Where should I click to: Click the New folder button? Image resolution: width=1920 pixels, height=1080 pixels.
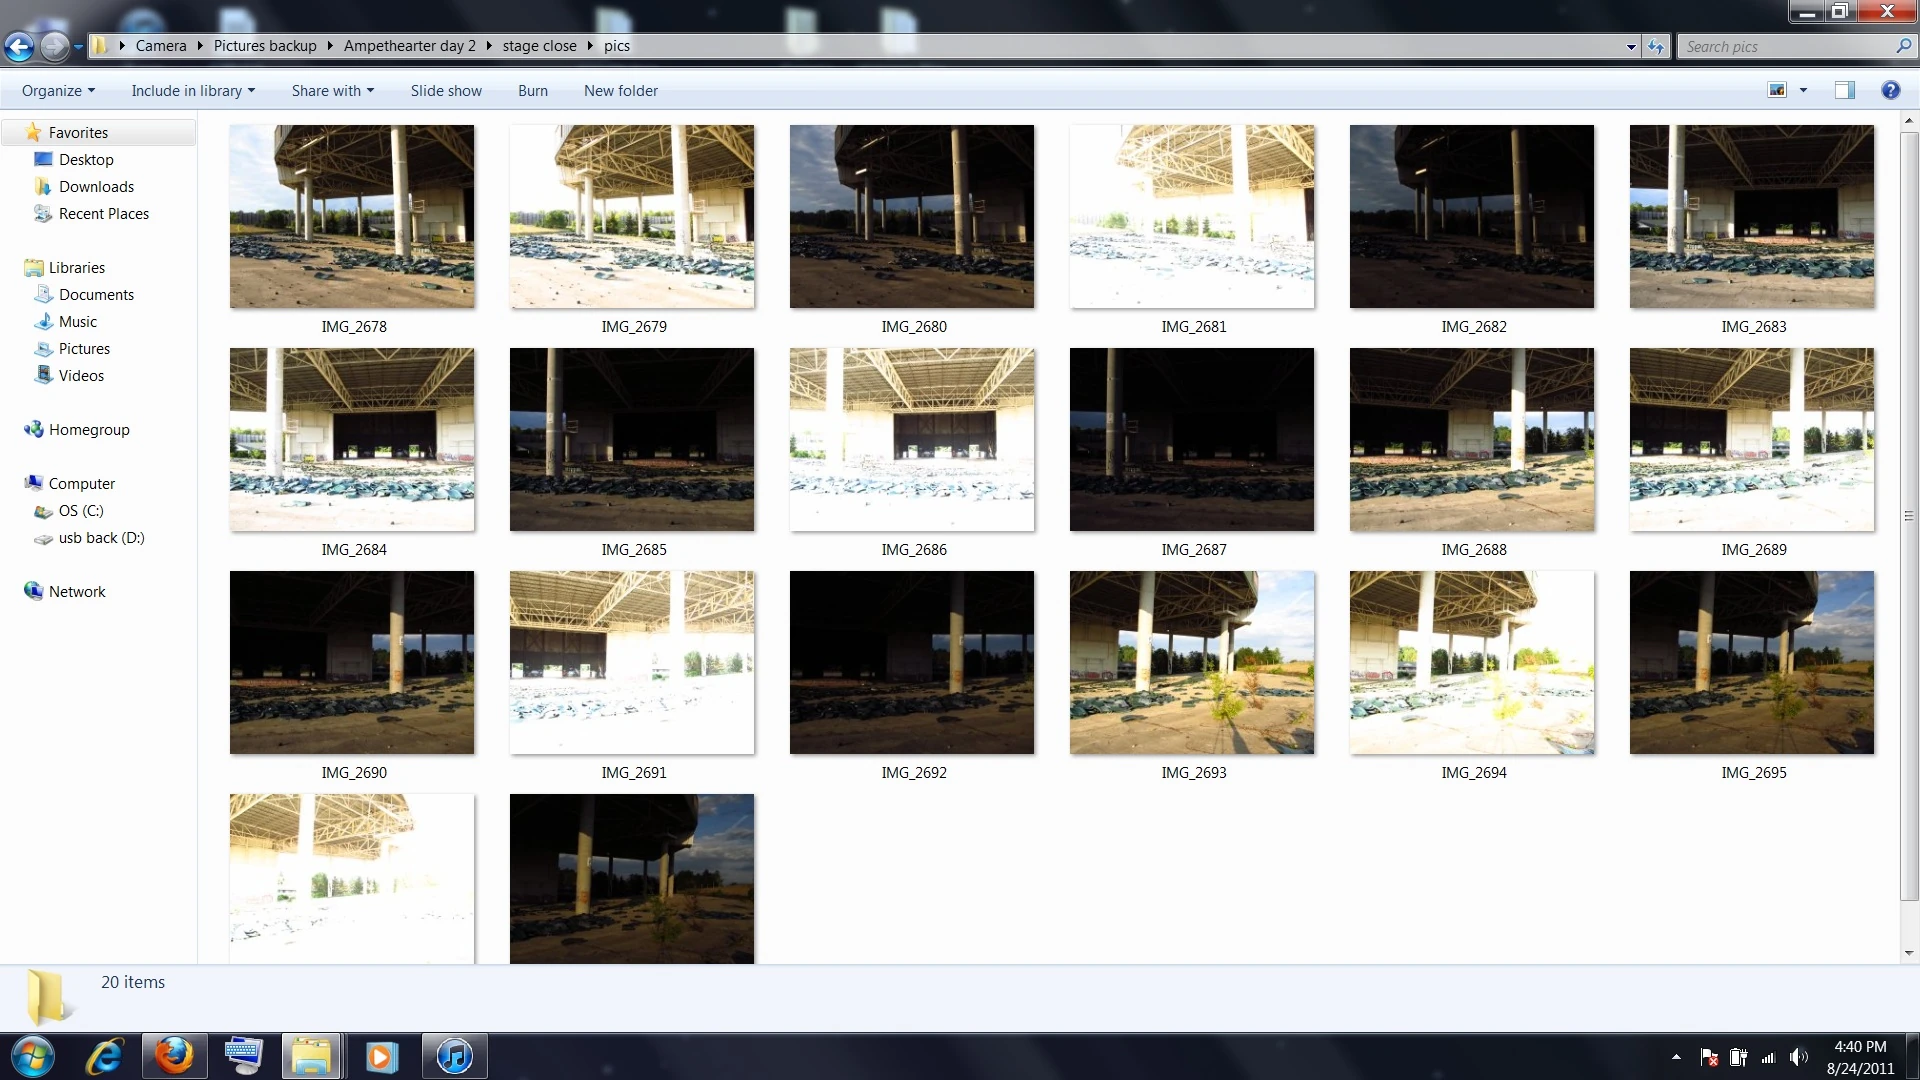coord(620,90)
